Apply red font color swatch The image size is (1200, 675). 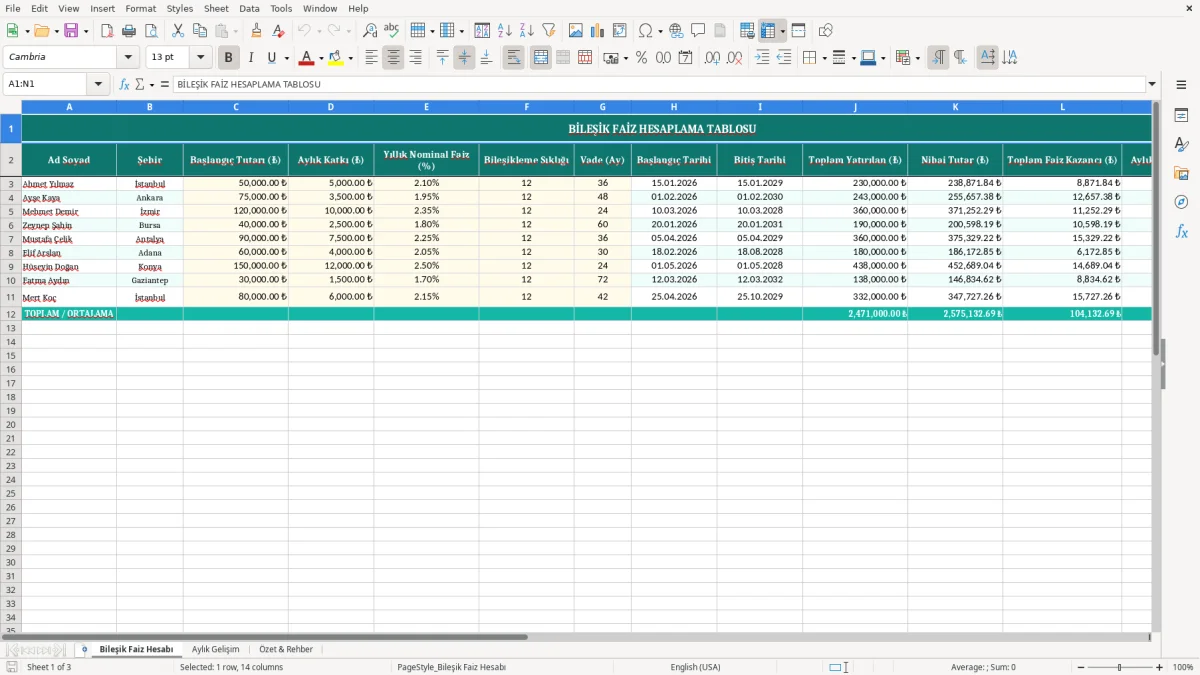pos(307,58)
